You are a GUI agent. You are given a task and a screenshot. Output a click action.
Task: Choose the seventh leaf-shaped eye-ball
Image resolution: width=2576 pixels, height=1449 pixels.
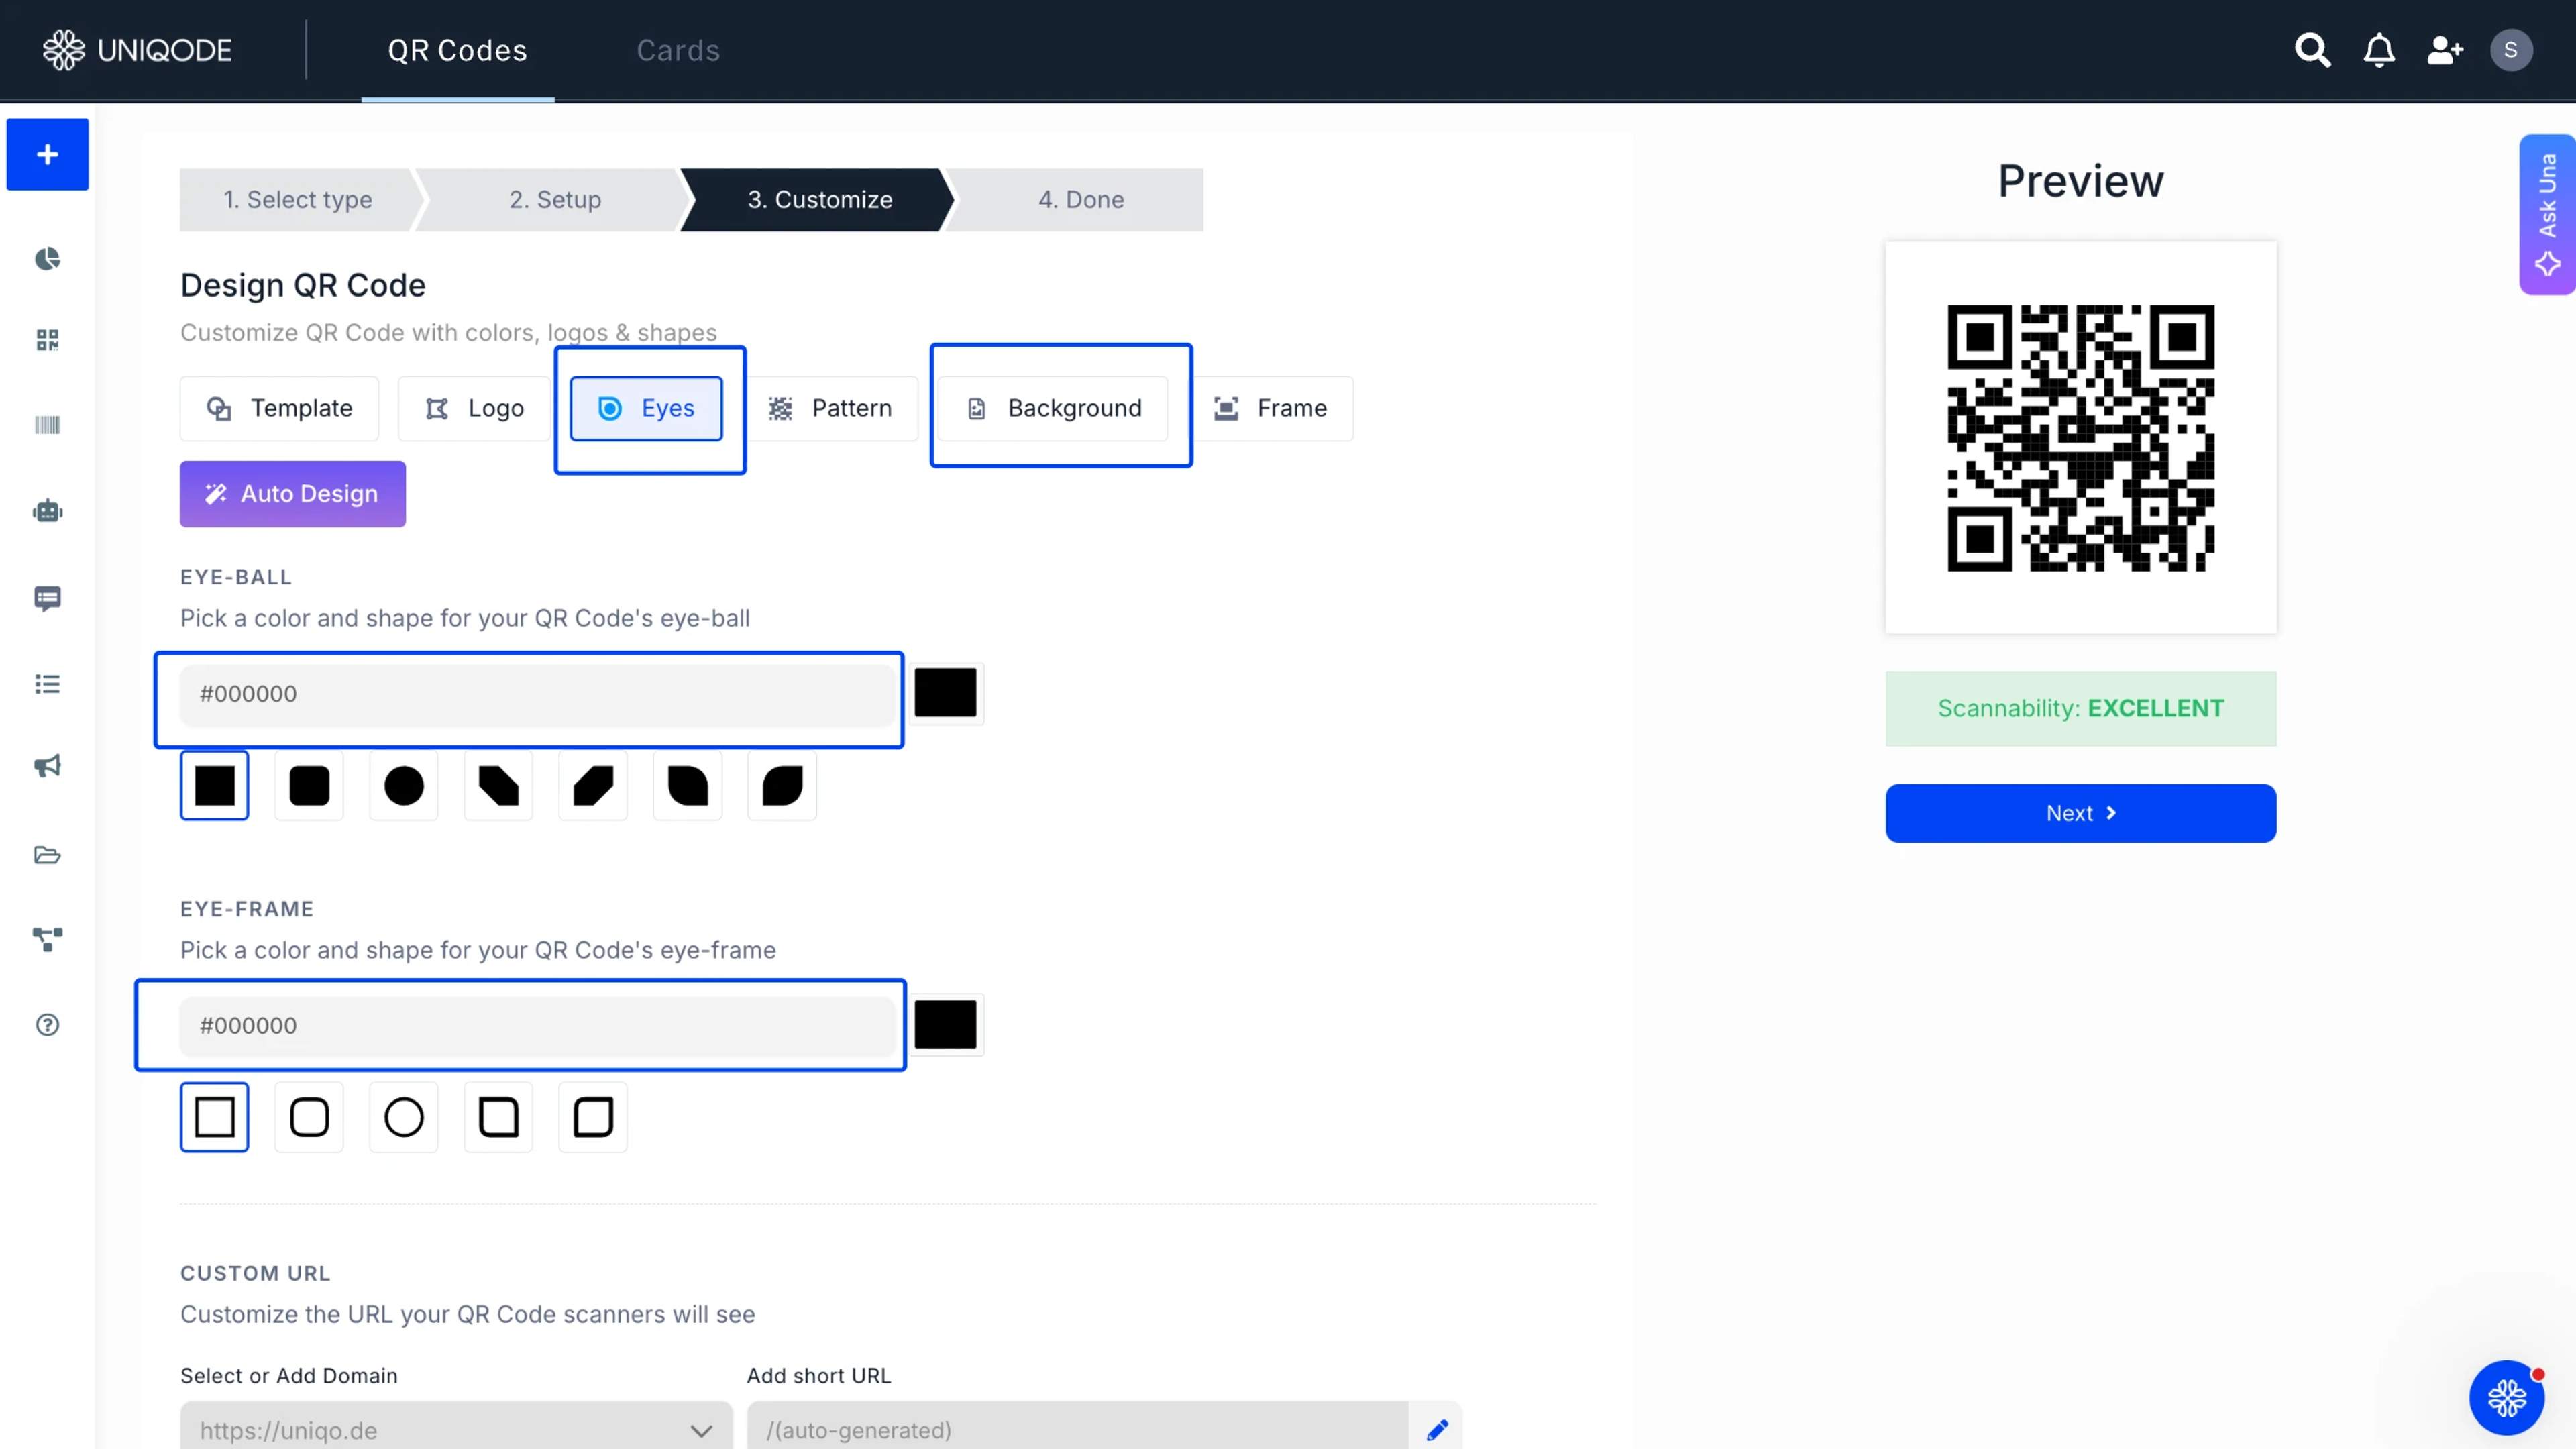tap(782, 786)
